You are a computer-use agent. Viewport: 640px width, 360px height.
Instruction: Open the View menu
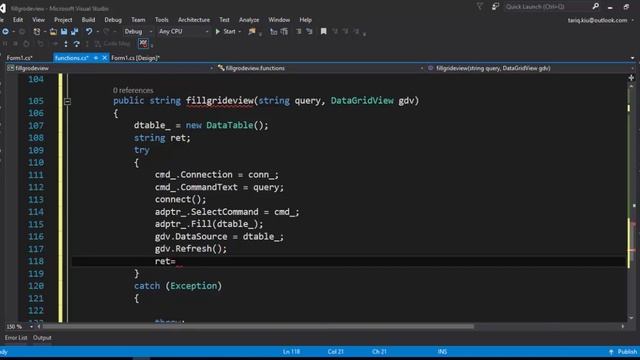[x=38, y=20]
